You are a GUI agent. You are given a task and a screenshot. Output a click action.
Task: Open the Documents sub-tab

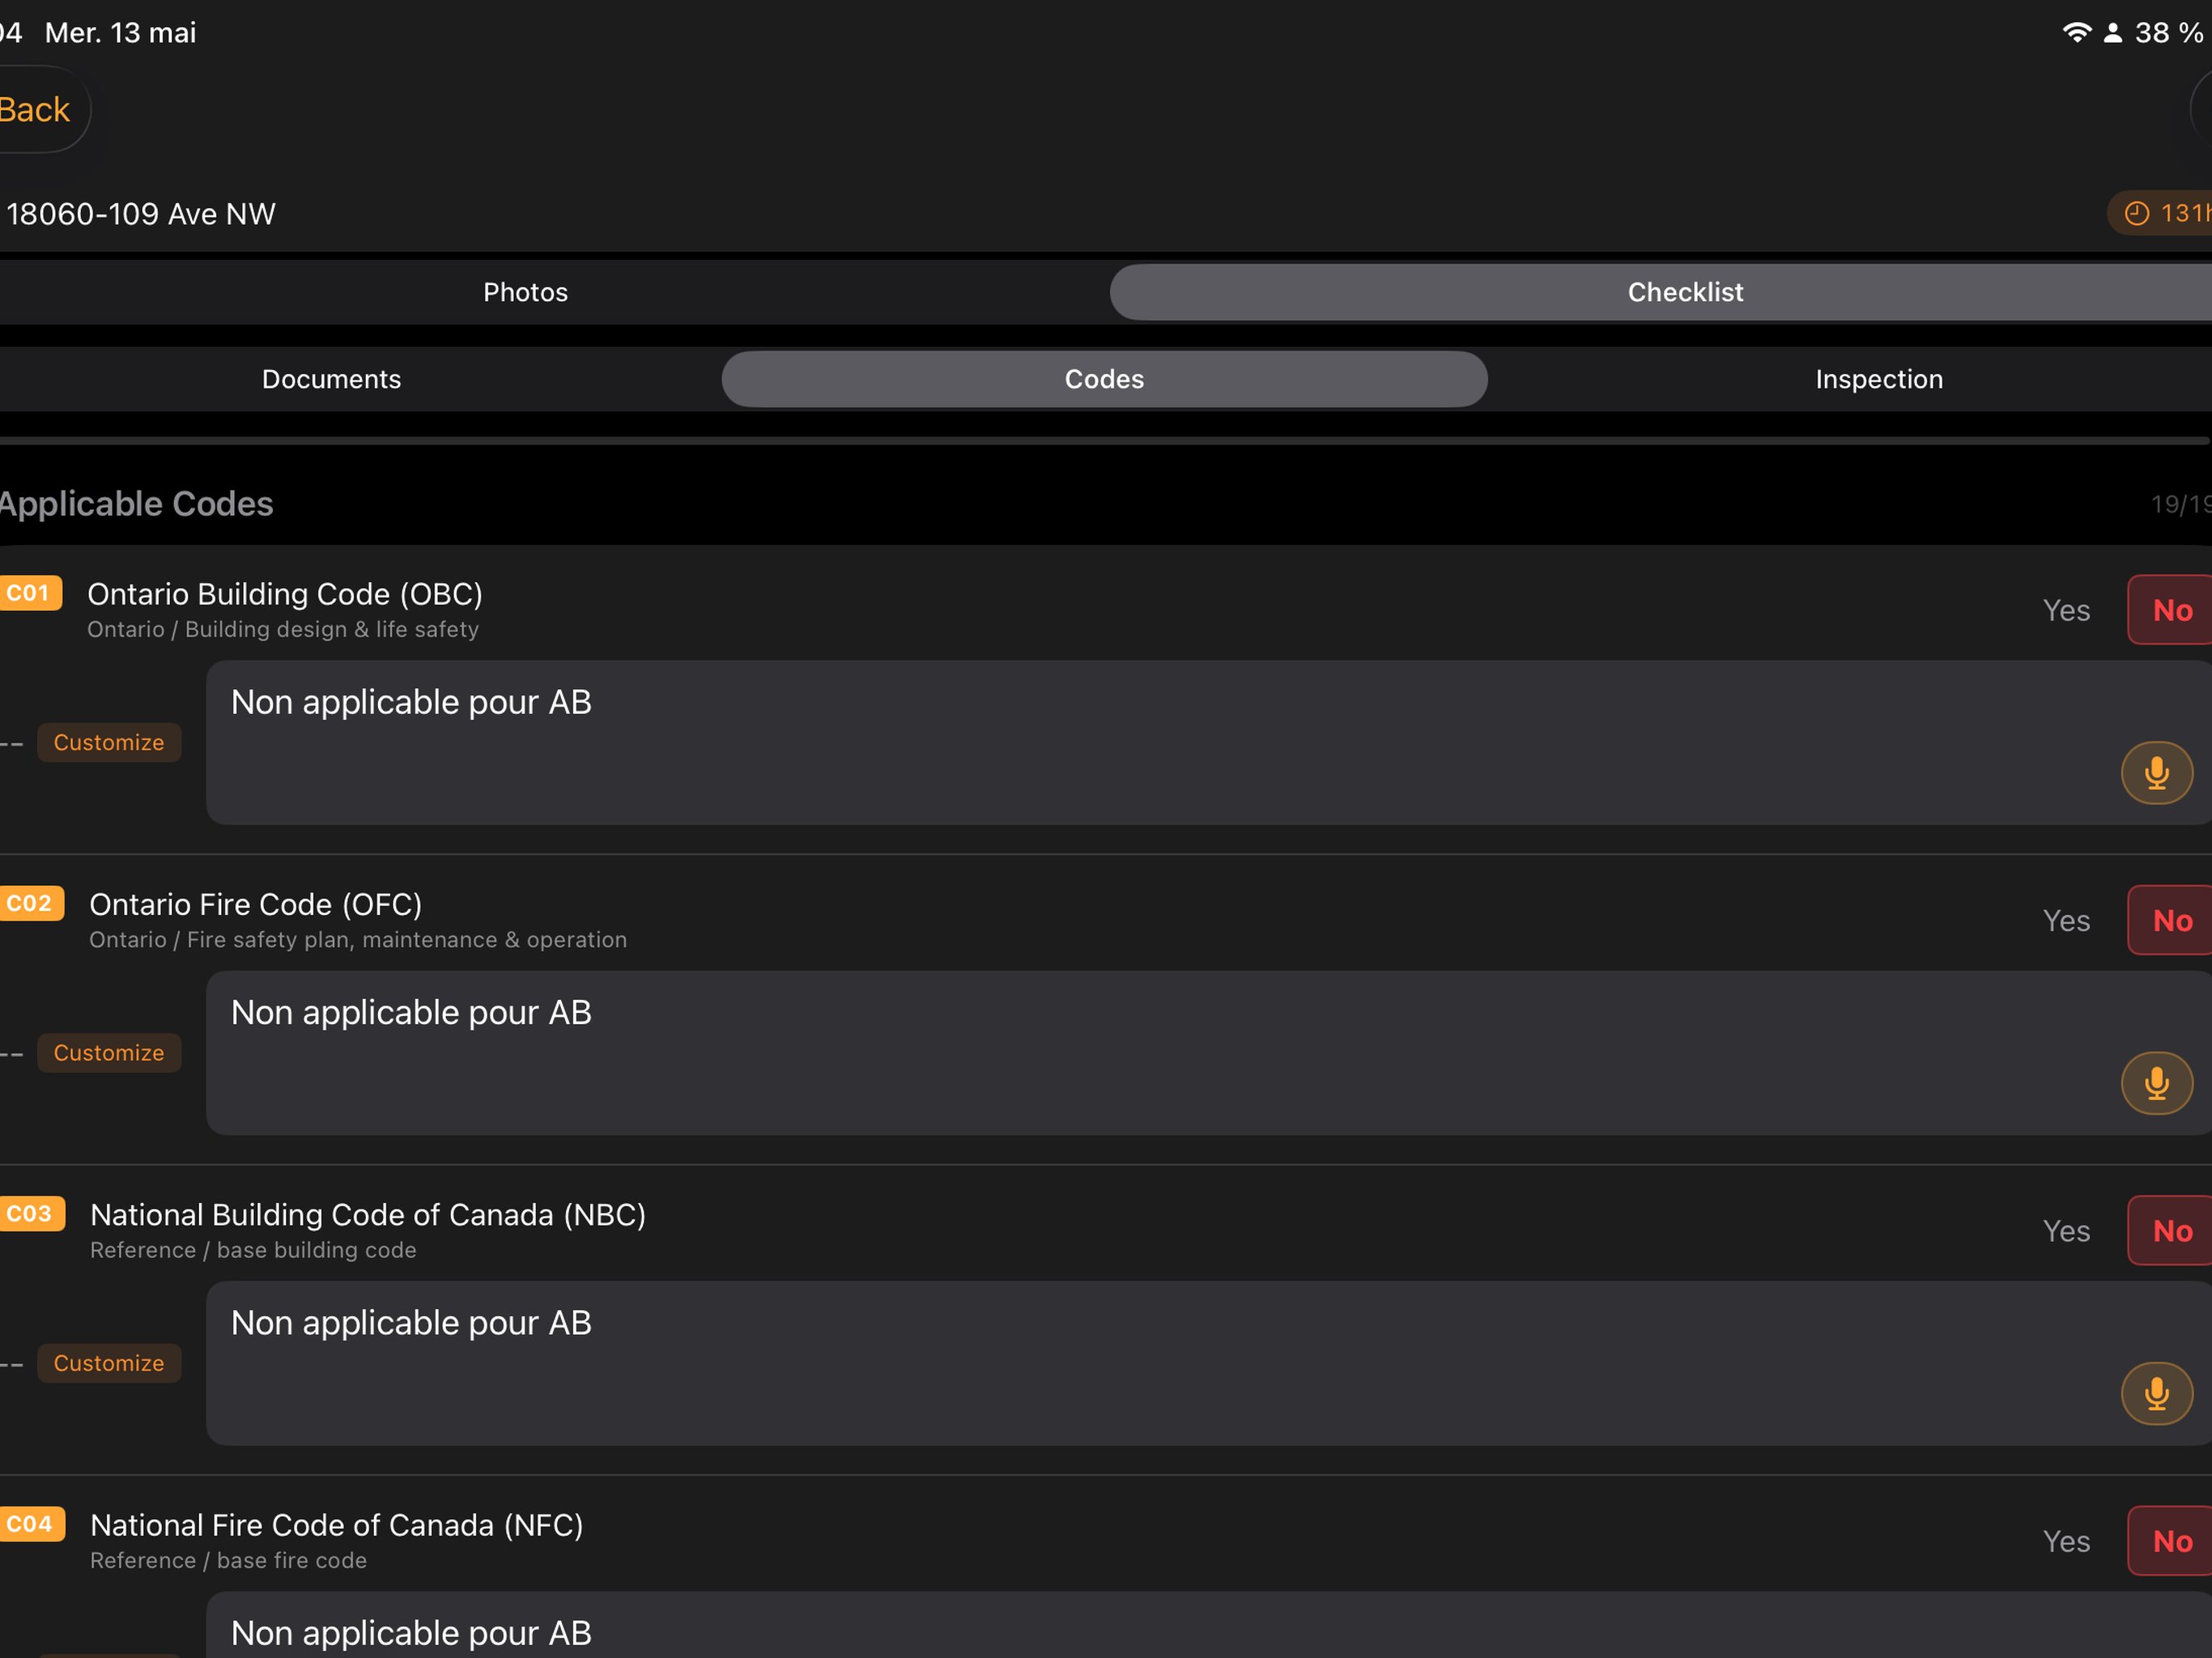coord(331,379)
